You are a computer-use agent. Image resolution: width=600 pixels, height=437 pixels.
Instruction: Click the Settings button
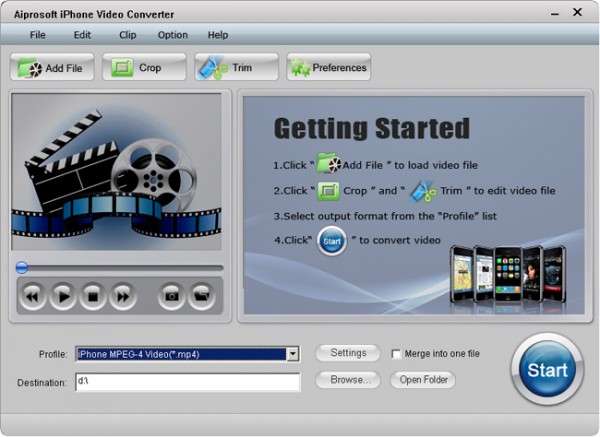[348, 353]
